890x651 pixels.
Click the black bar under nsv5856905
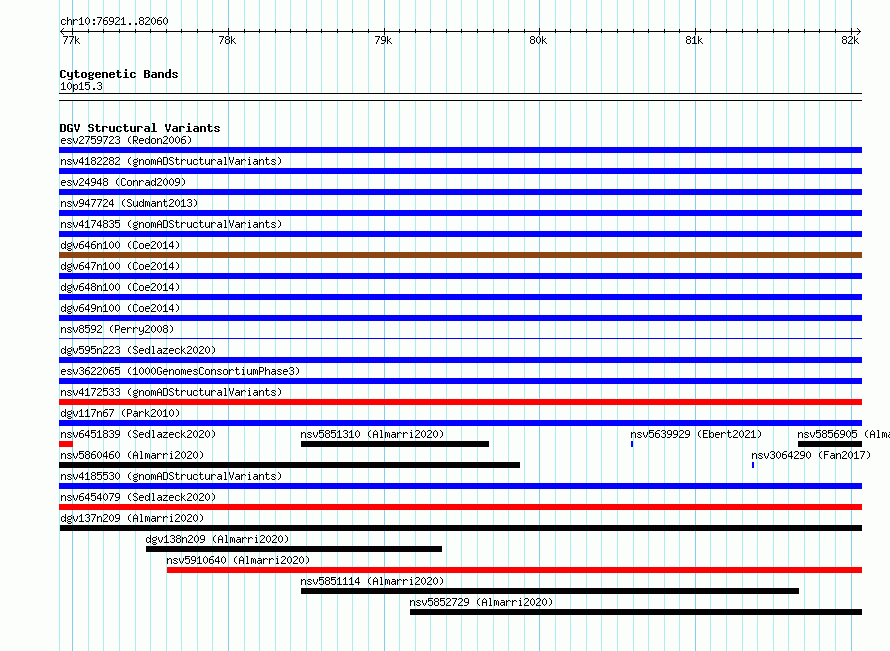click(x=830, y=444)
